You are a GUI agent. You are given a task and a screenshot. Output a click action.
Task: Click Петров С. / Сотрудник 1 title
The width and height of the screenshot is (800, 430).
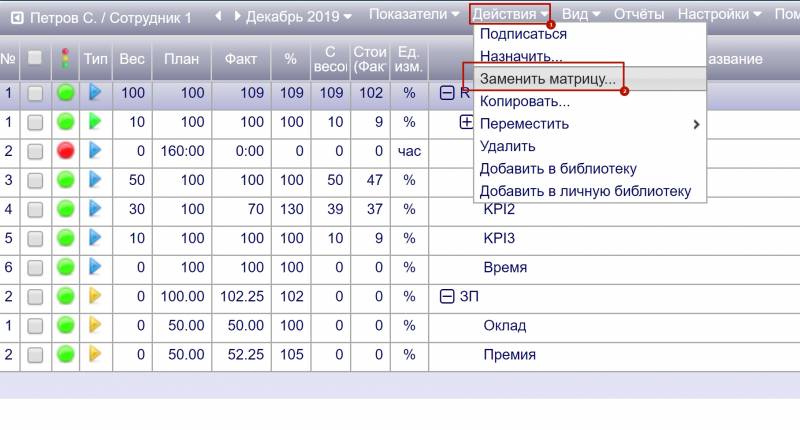(x=111, y=18)
